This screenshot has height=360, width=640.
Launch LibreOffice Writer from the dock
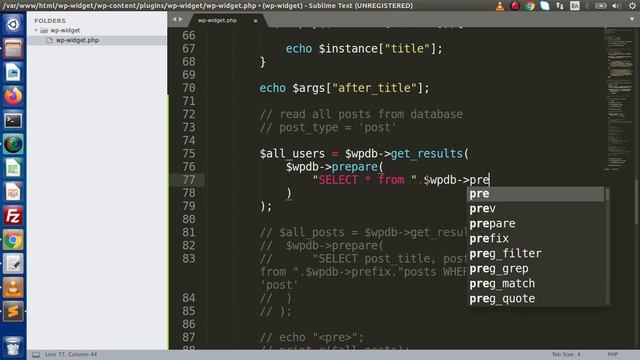point(13,73)
